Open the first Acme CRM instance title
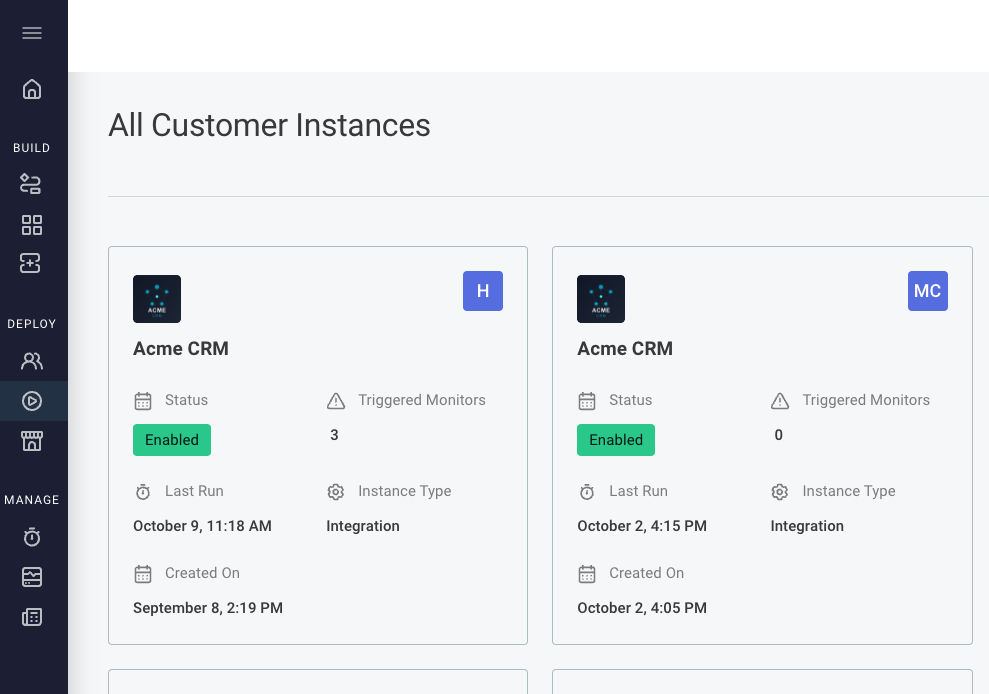989x694 pixels. [x=181, y=348]
